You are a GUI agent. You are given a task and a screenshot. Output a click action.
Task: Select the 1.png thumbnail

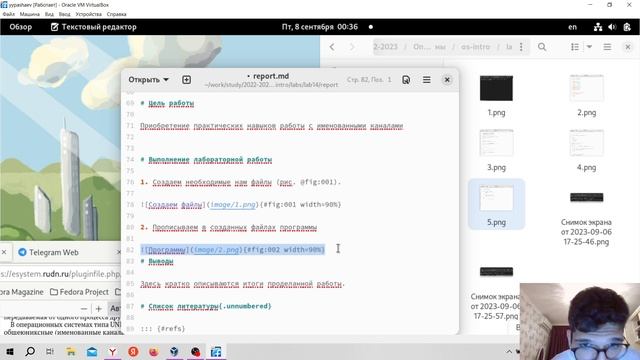click(496, 88)
